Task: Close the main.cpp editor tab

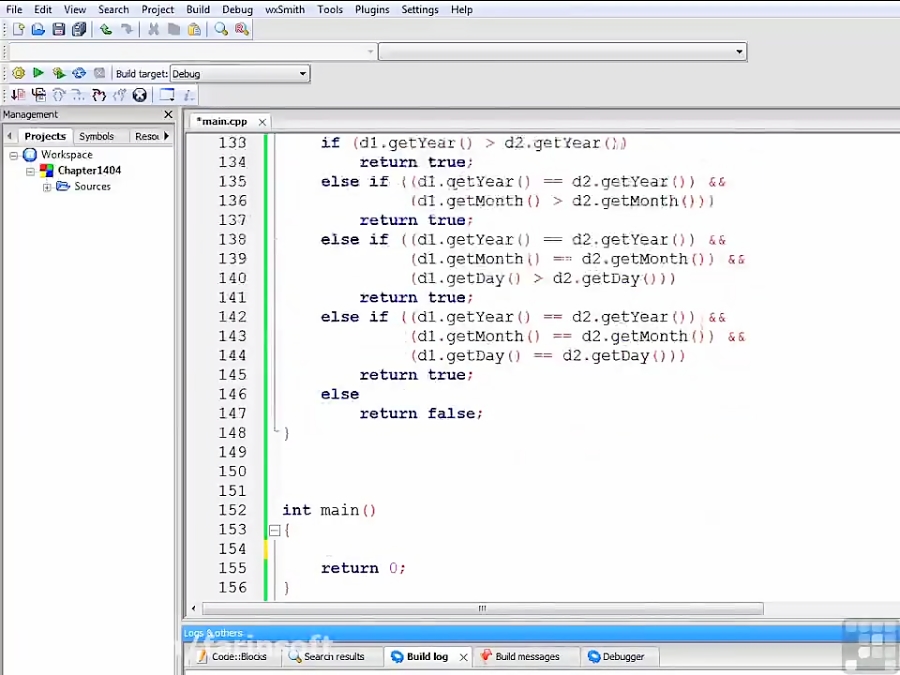Action: [263, 122]
